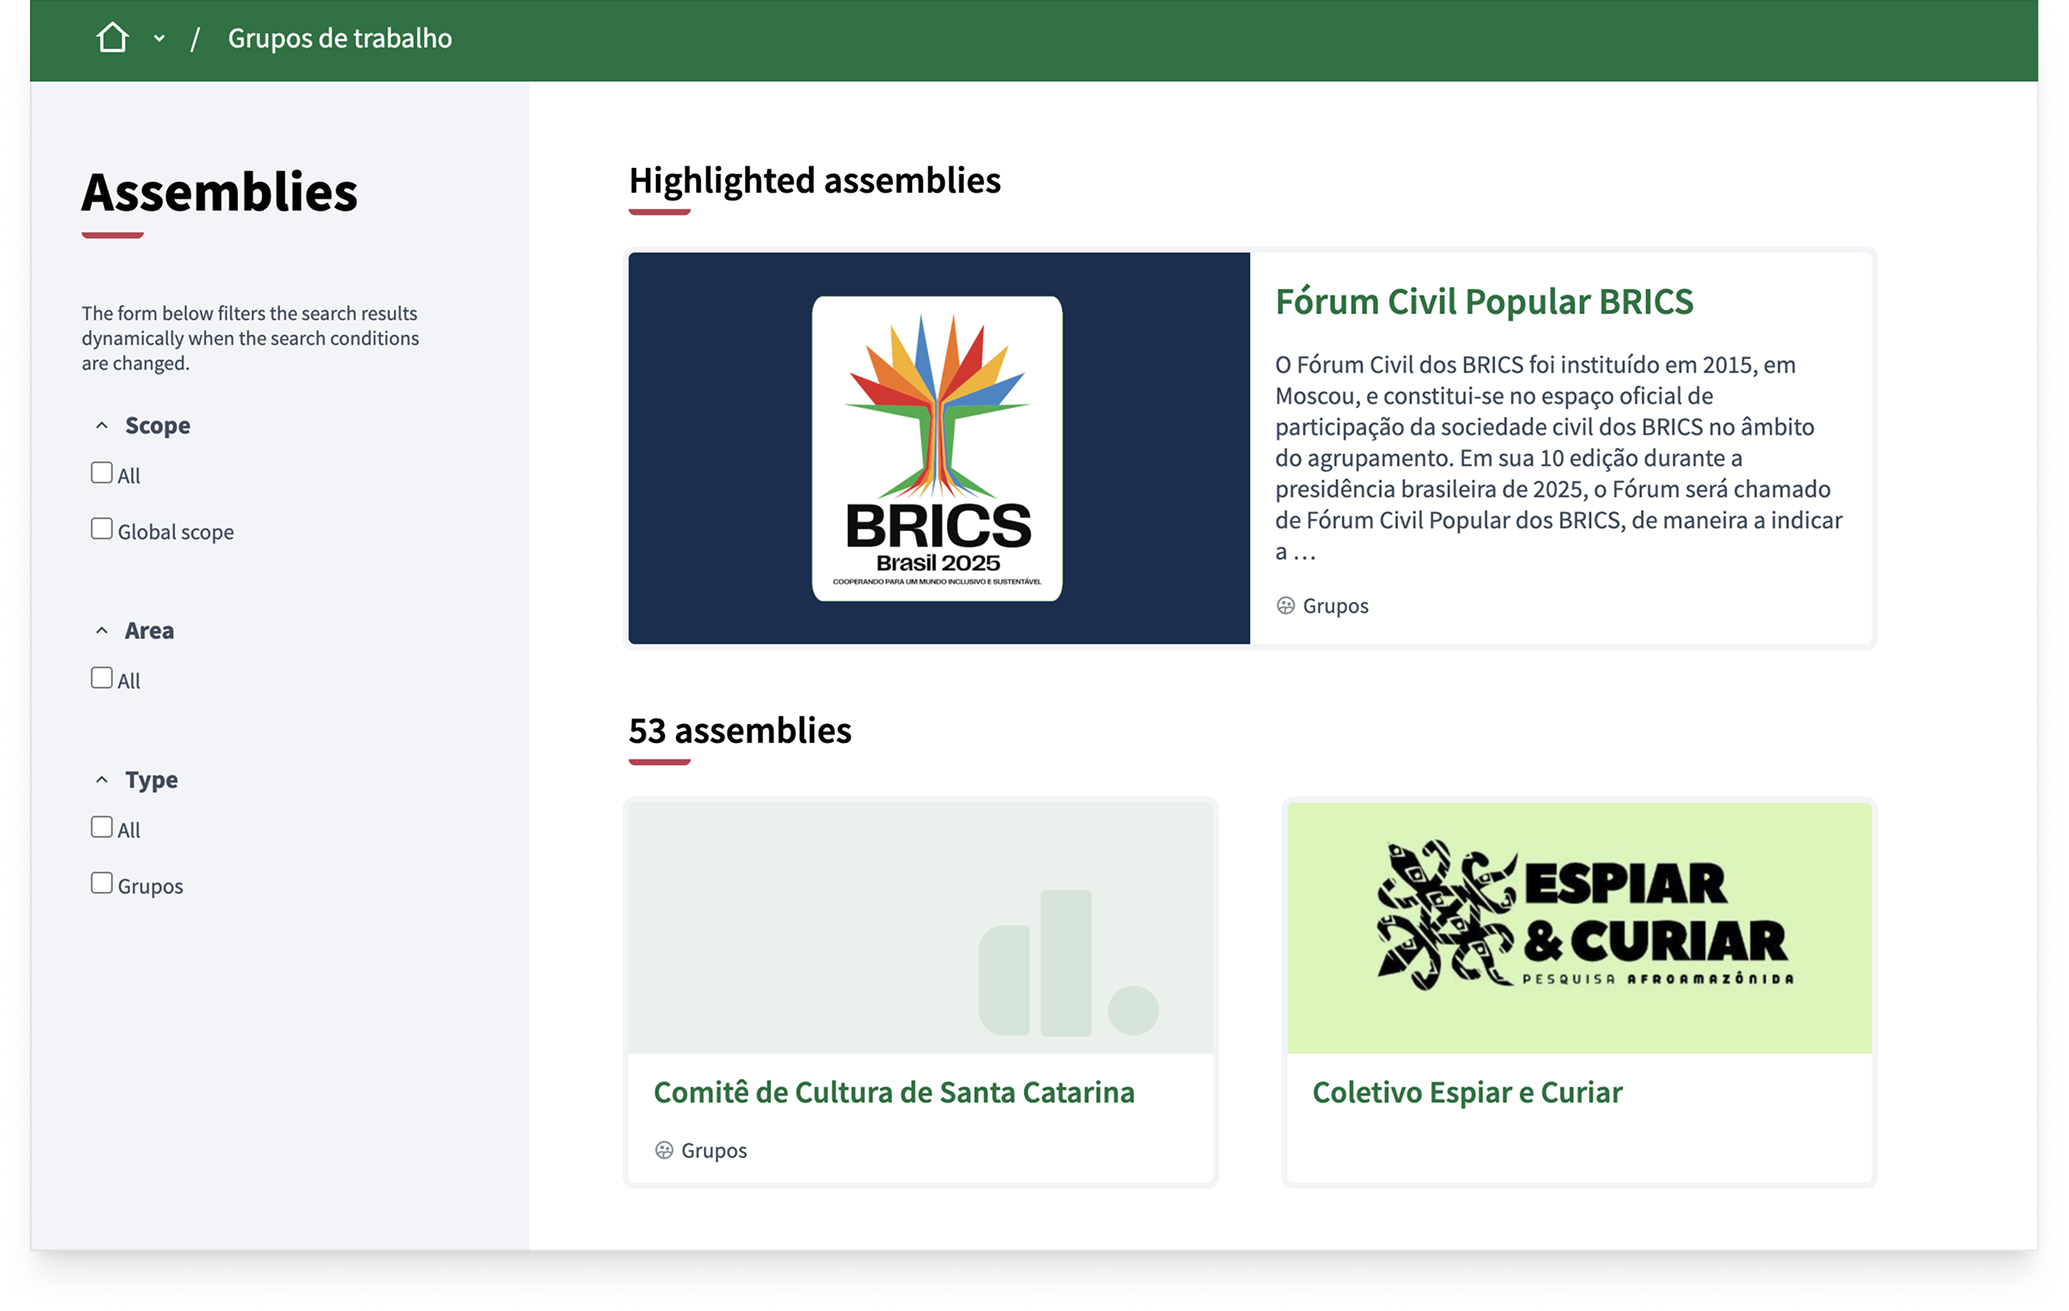Screen dimensions: 2069x1311
Task: Click Grupos icon on Santa Catarina card
Action: pyautogui.click(x=664, y=1150)
